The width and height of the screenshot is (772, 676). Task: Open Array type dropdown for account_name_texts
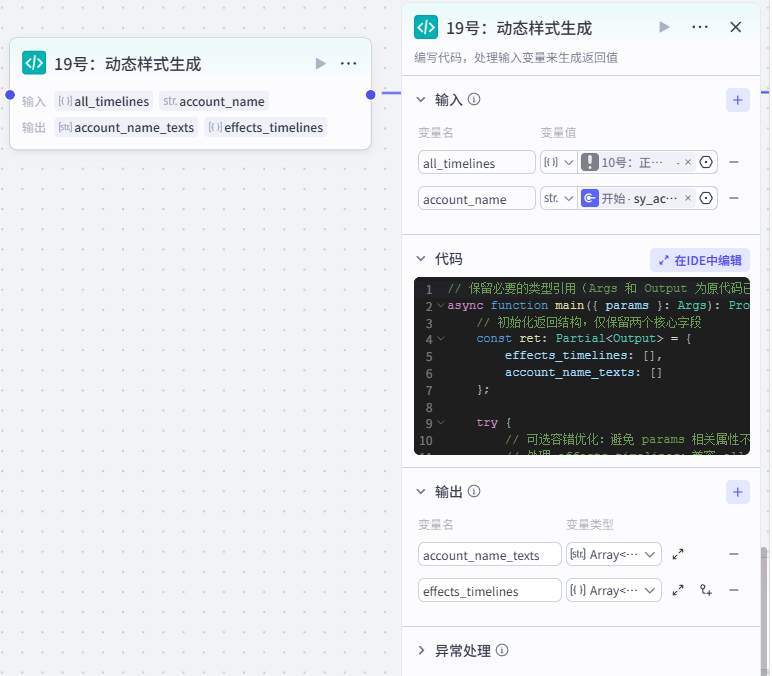pos(613,554)
